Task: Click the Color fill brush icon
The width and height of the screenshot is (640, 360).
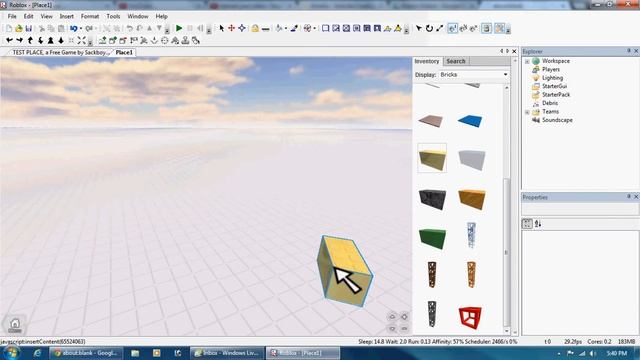Action: [294, 28]
